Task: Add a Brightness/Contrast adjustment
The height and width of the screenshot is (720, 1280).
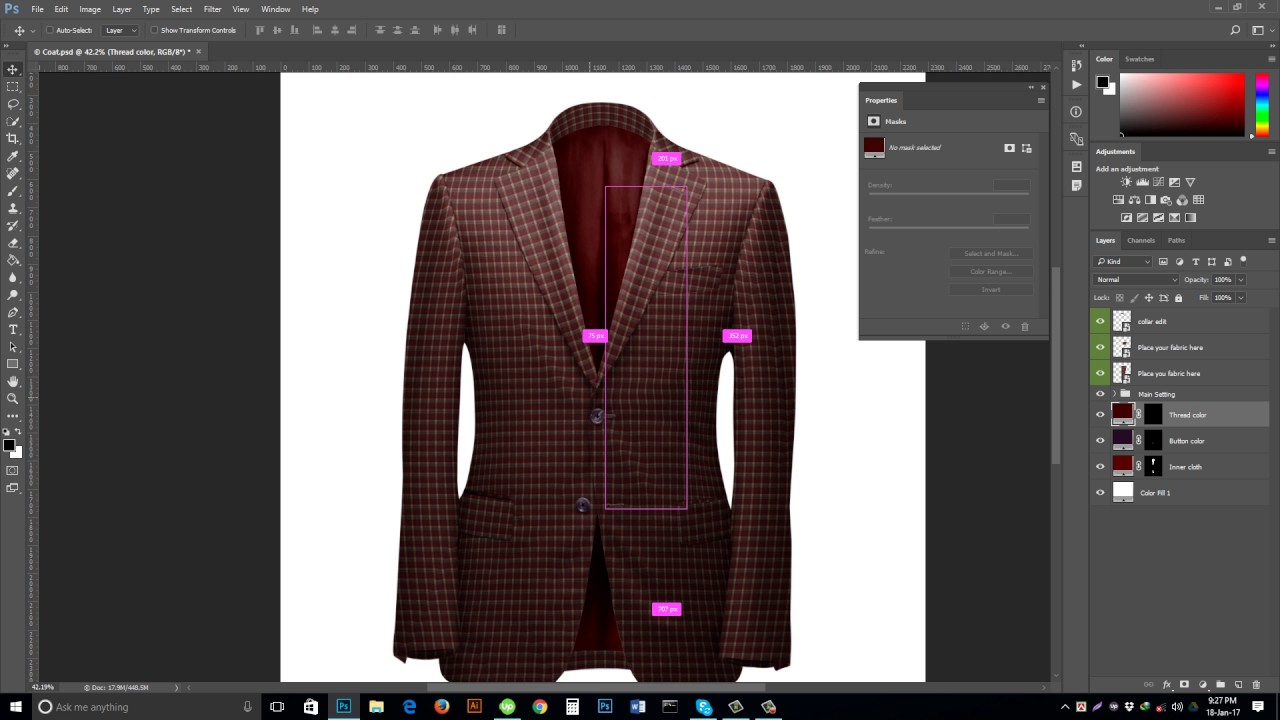Action: tap(1127, 182)
